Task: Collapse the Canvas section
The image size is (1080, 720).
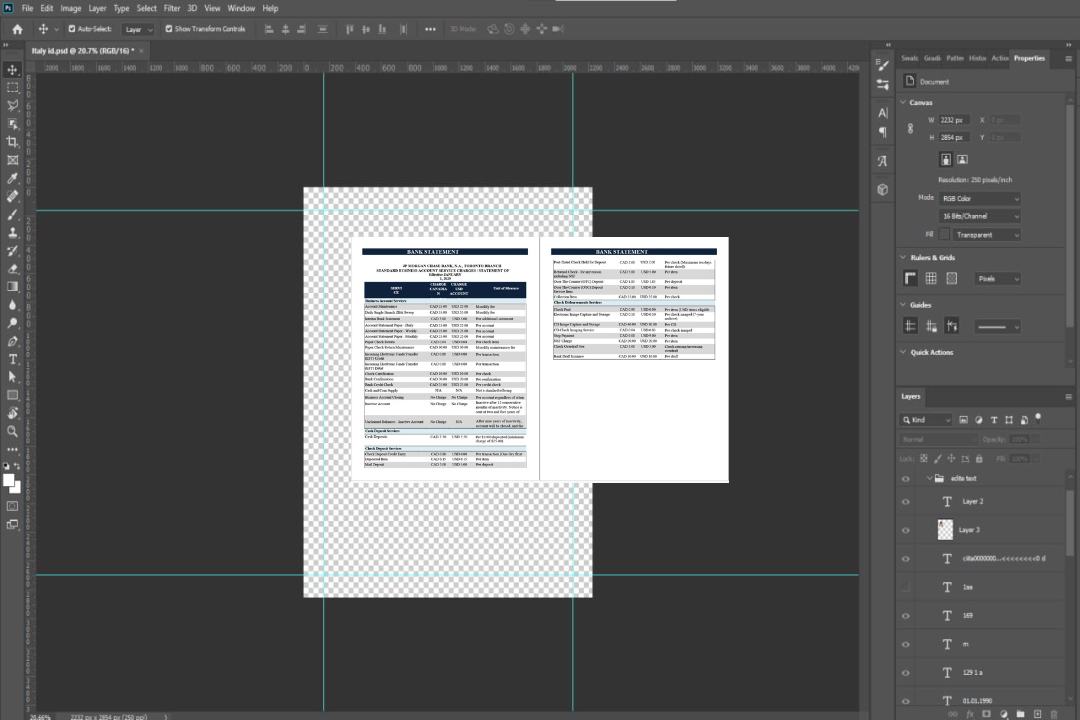Action: pyautogui.click(x=903, y=102)
